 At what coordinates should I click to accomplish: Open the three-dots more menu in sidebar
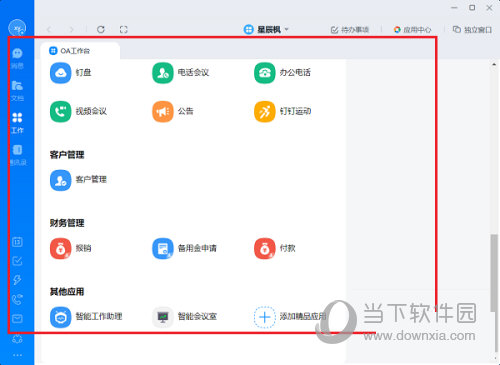[x=17, y=355]
